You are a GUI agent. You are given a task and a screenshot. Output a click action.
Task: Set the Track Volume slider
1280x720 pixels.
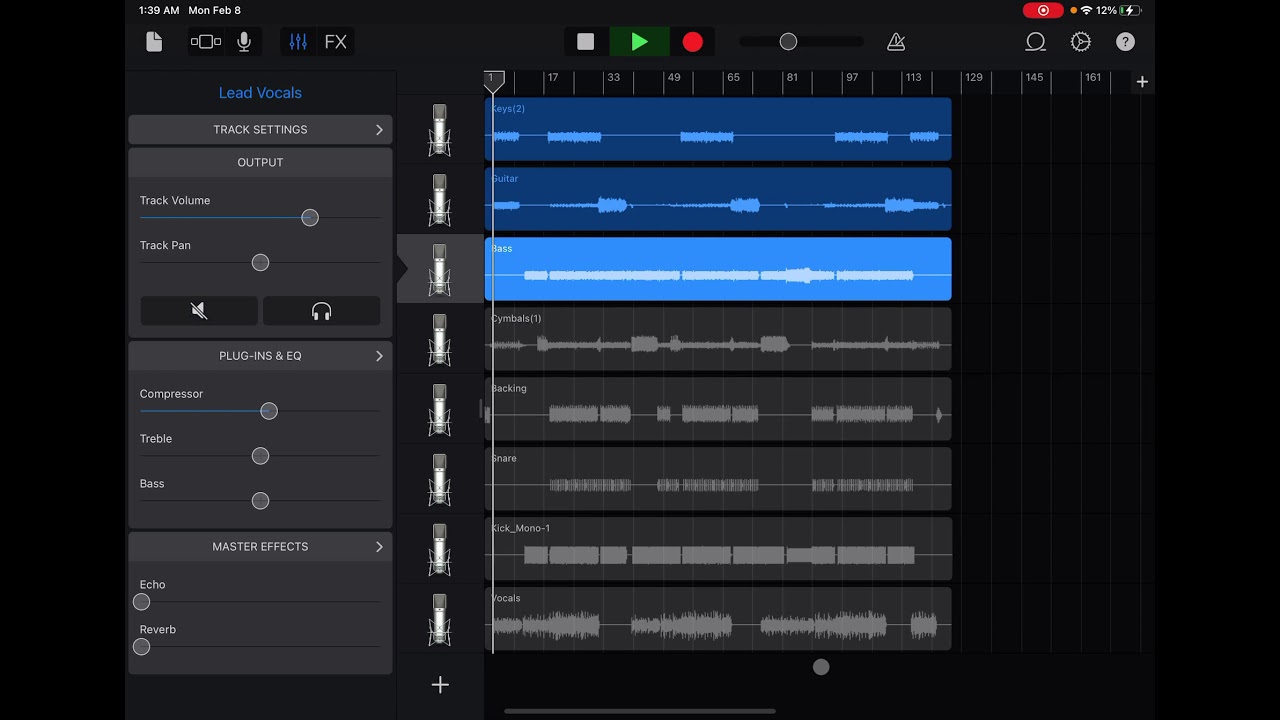[x=310, y=218]
